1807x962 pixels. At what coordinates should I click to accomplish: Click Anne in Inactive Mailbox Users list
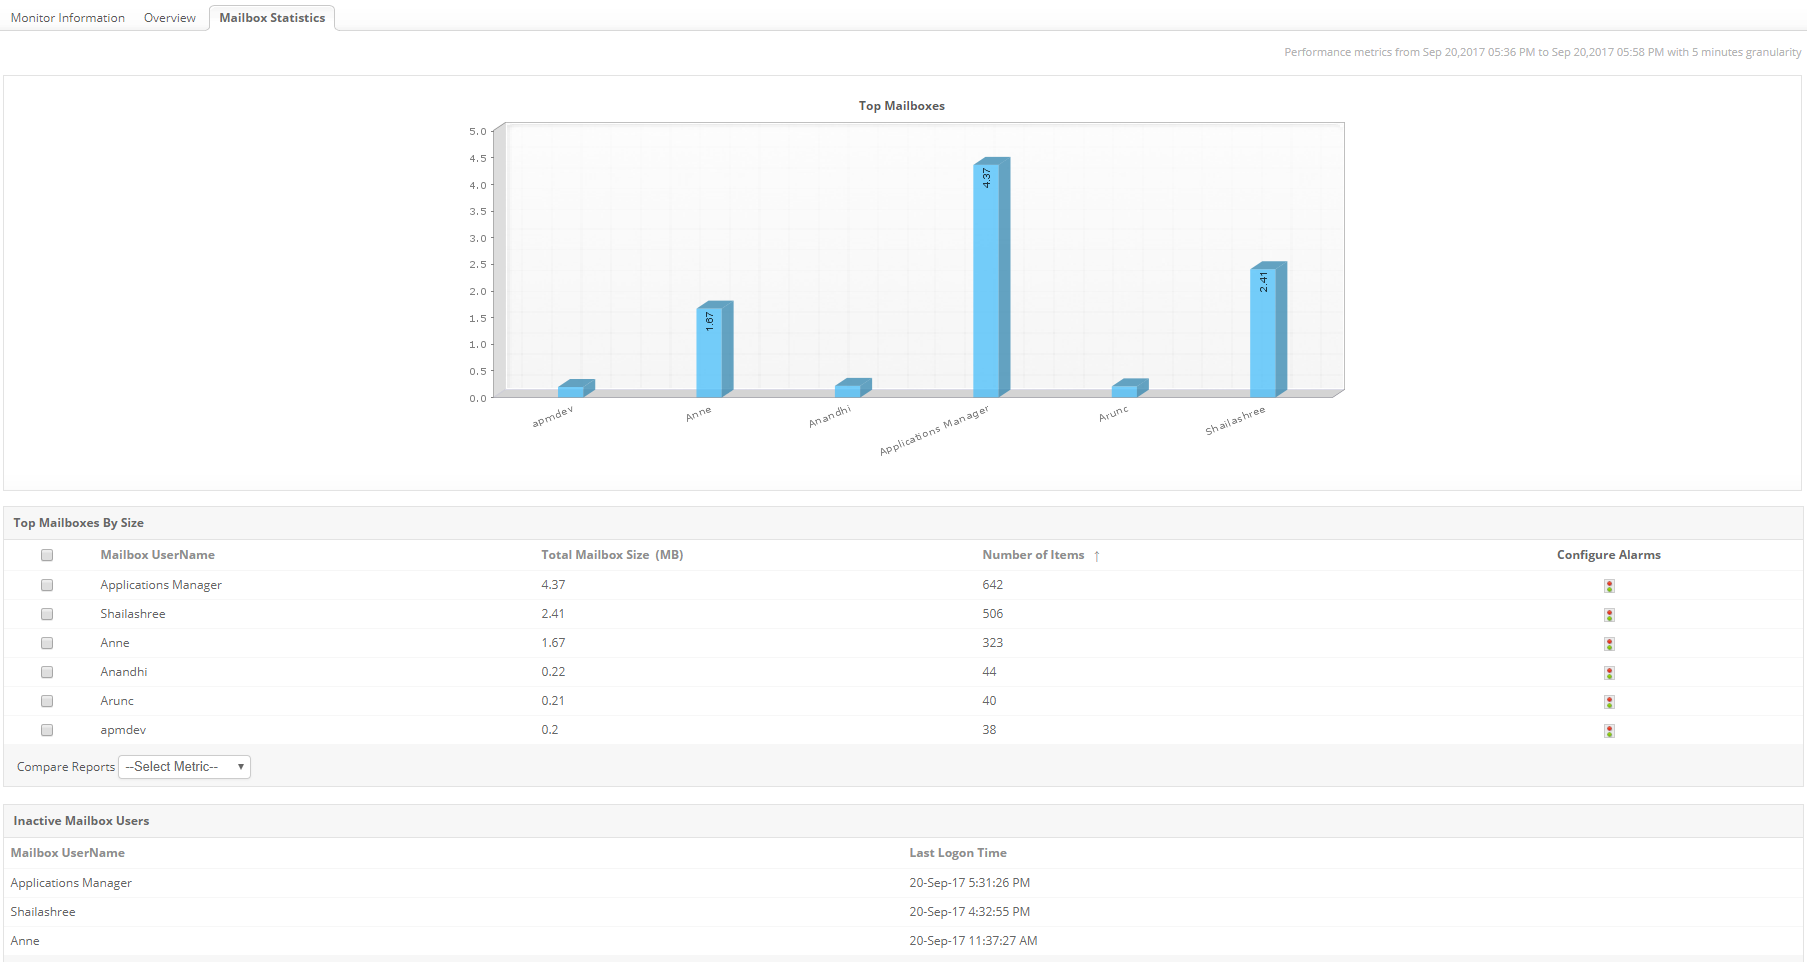25,941
